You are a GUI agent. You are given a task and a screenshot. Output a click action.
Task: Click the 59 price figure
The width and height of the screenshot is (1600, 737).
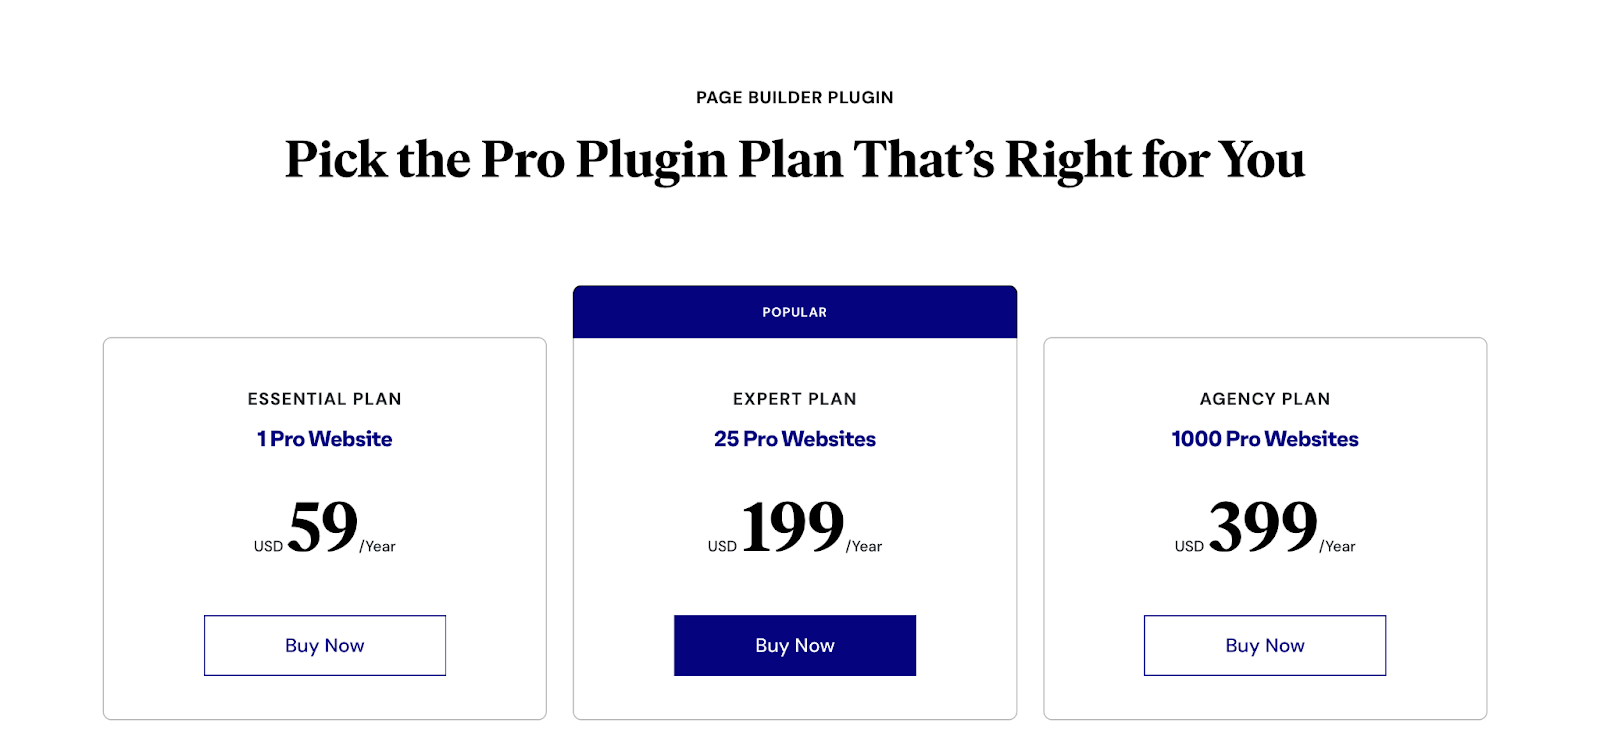click(323, 526)
